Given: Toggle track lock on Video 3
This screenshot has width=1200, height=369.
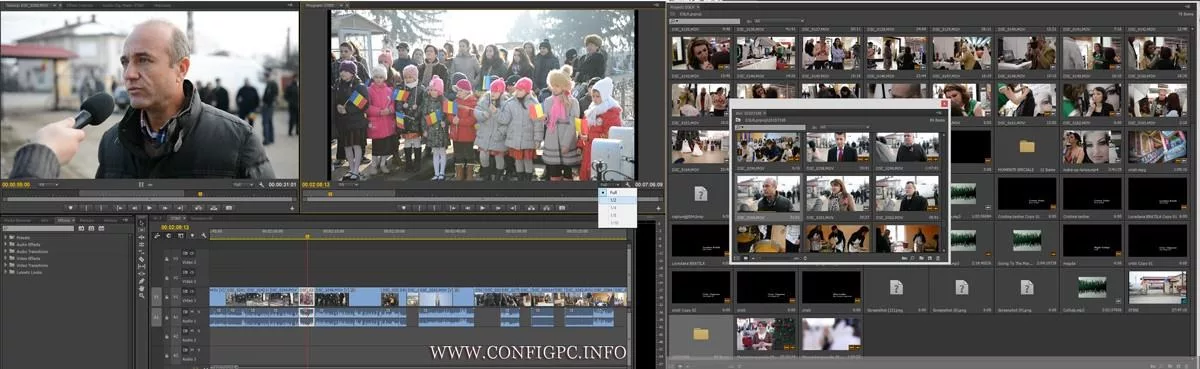Looking at the screenshot, I should click(167, 258).
